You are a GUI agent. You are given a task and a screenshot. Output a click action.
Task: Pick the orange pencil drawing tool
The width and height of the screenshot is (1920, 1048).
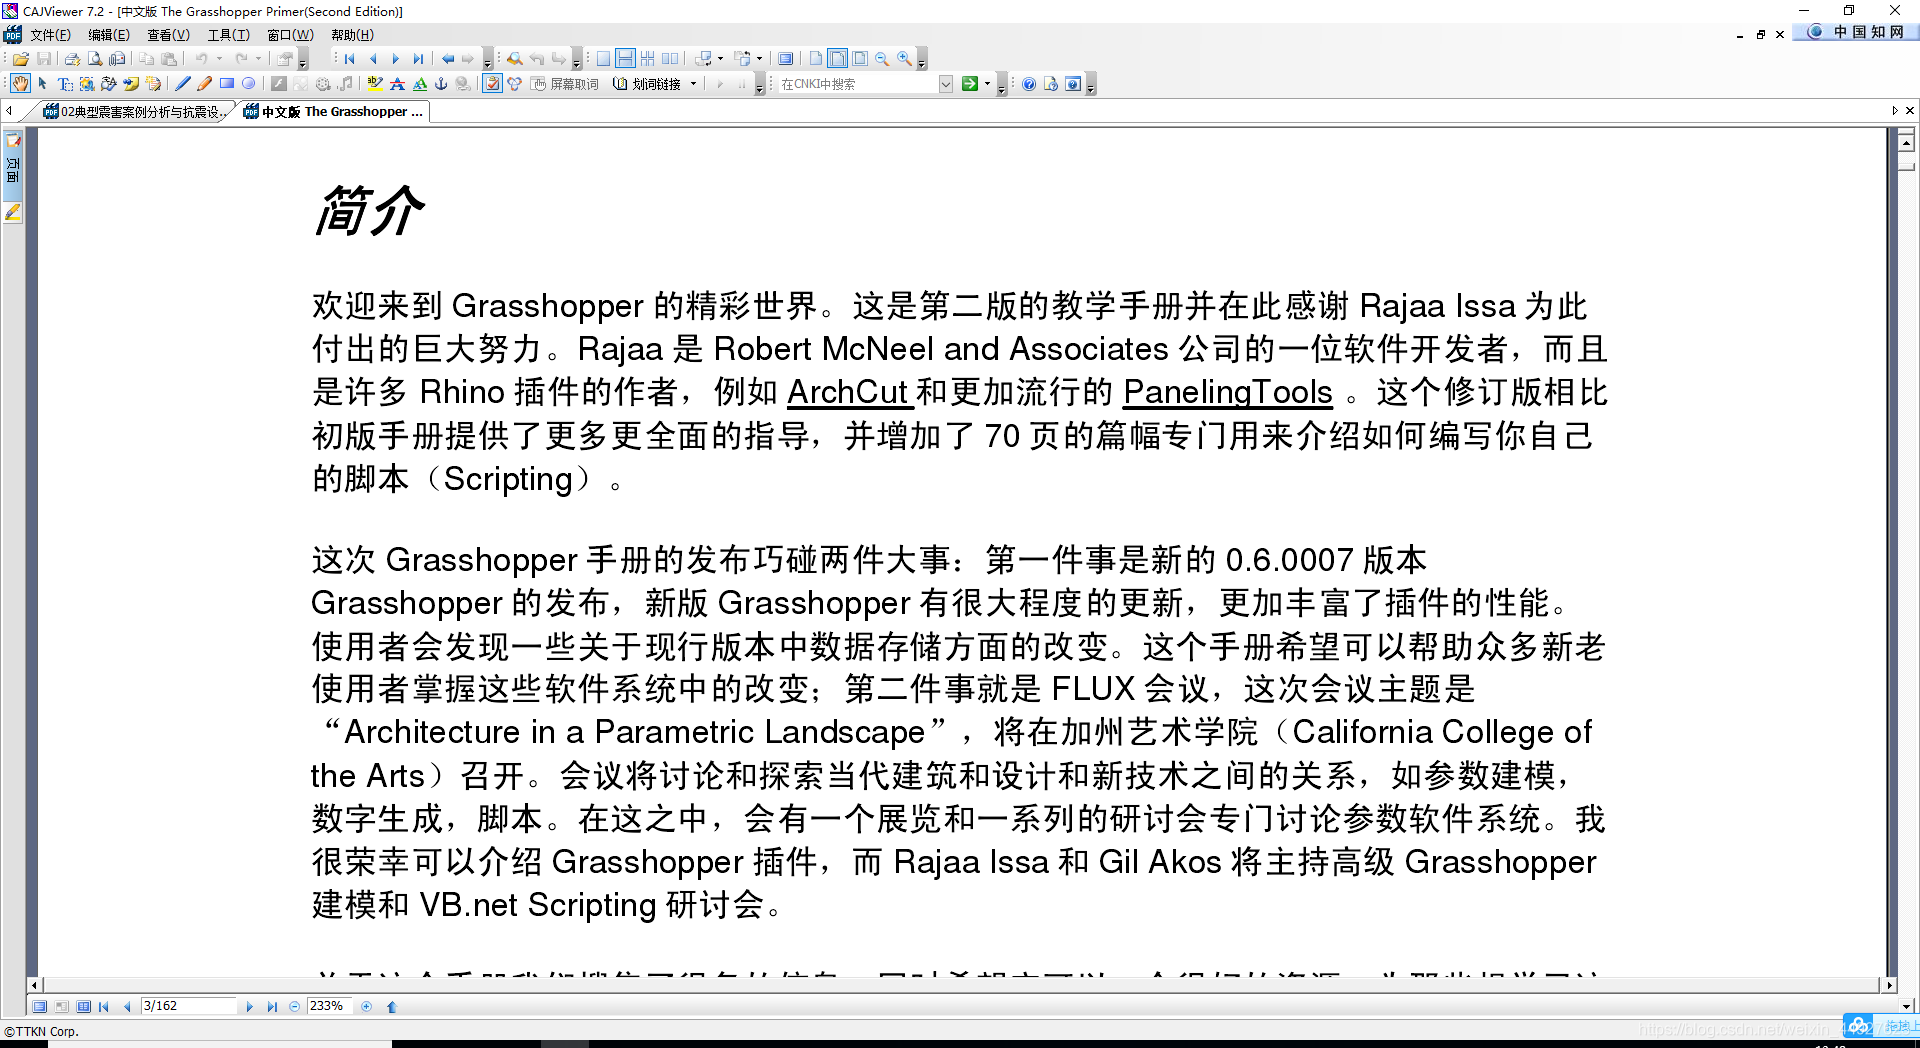[x=205, y=84]
